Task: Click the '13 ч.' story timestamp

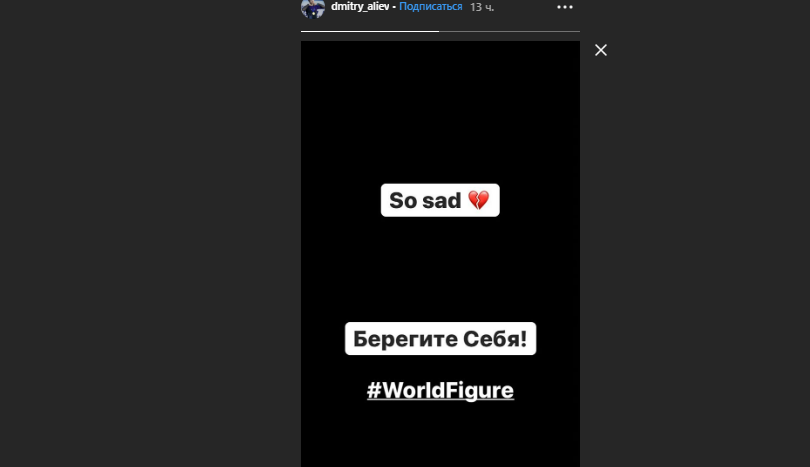Action: point(482,7)
